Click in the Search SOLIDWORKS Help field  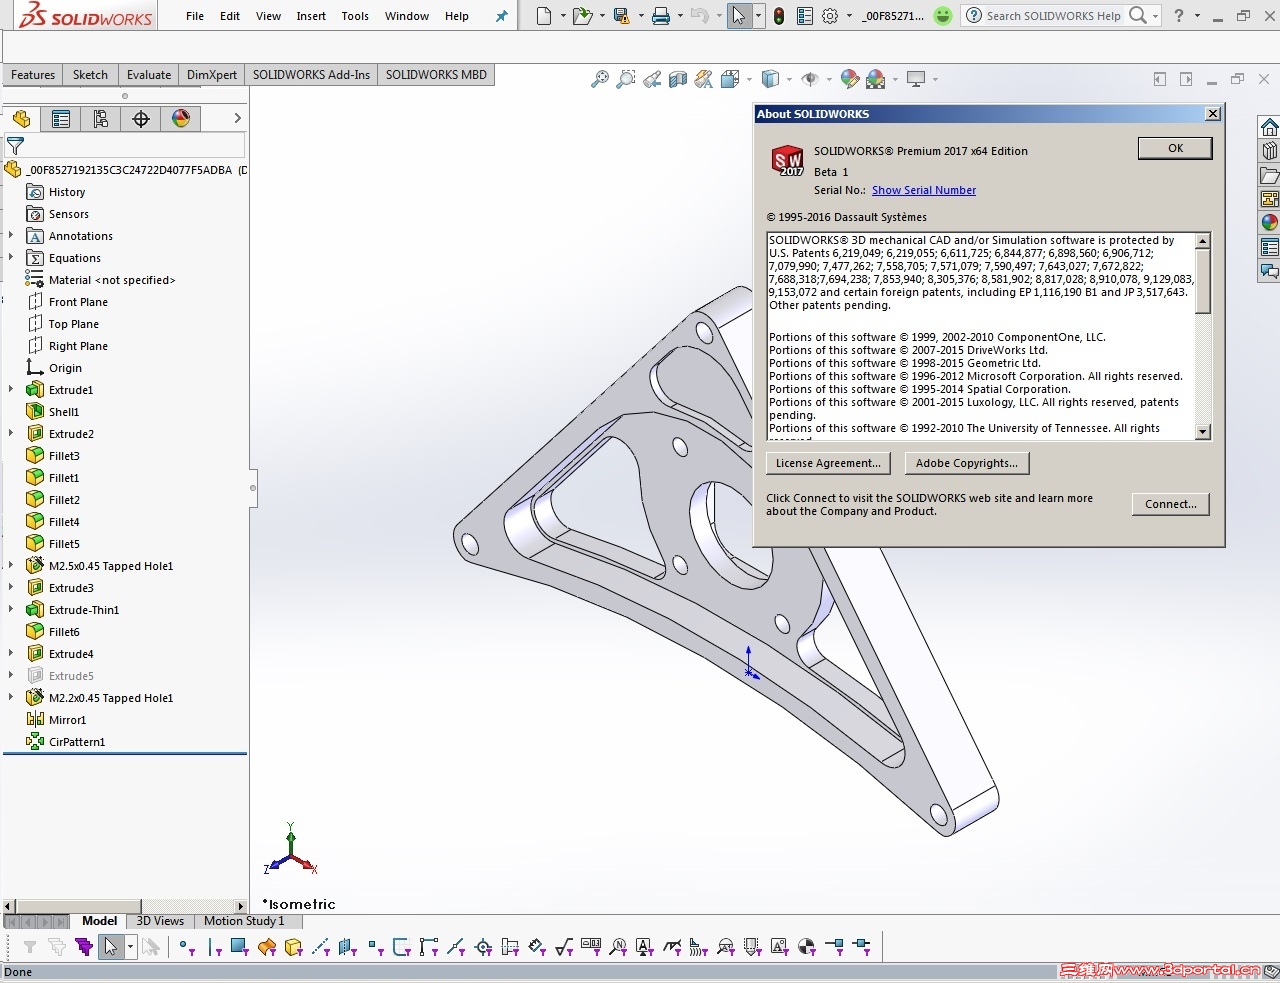coord(1053,16)
